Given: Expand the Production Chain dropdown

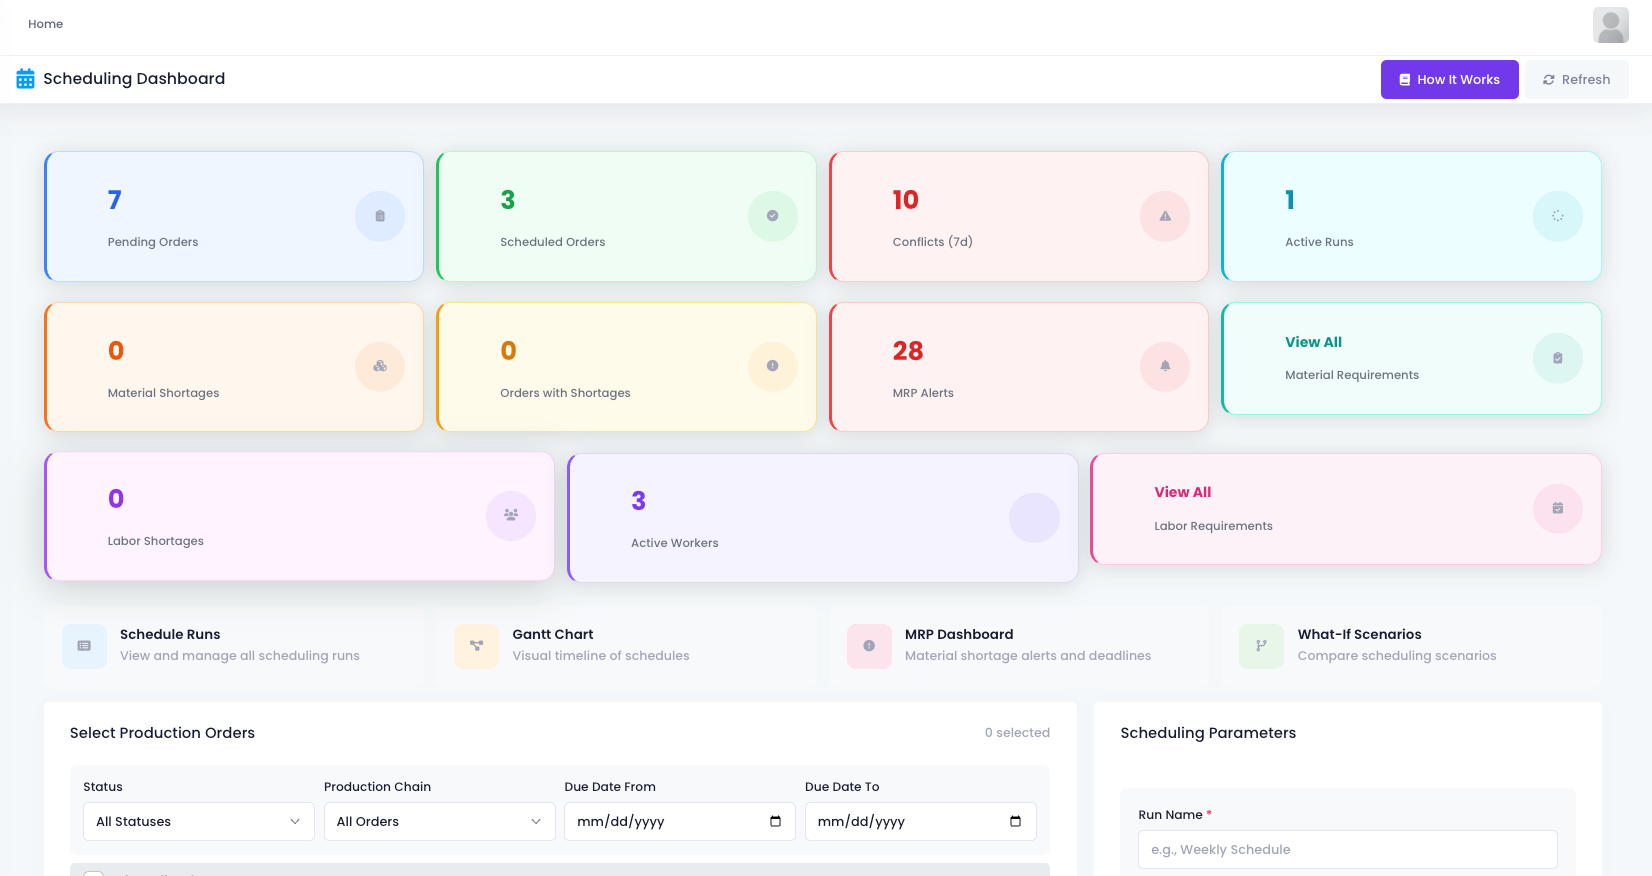Looking at the screenshot, I should pos(439,822).
